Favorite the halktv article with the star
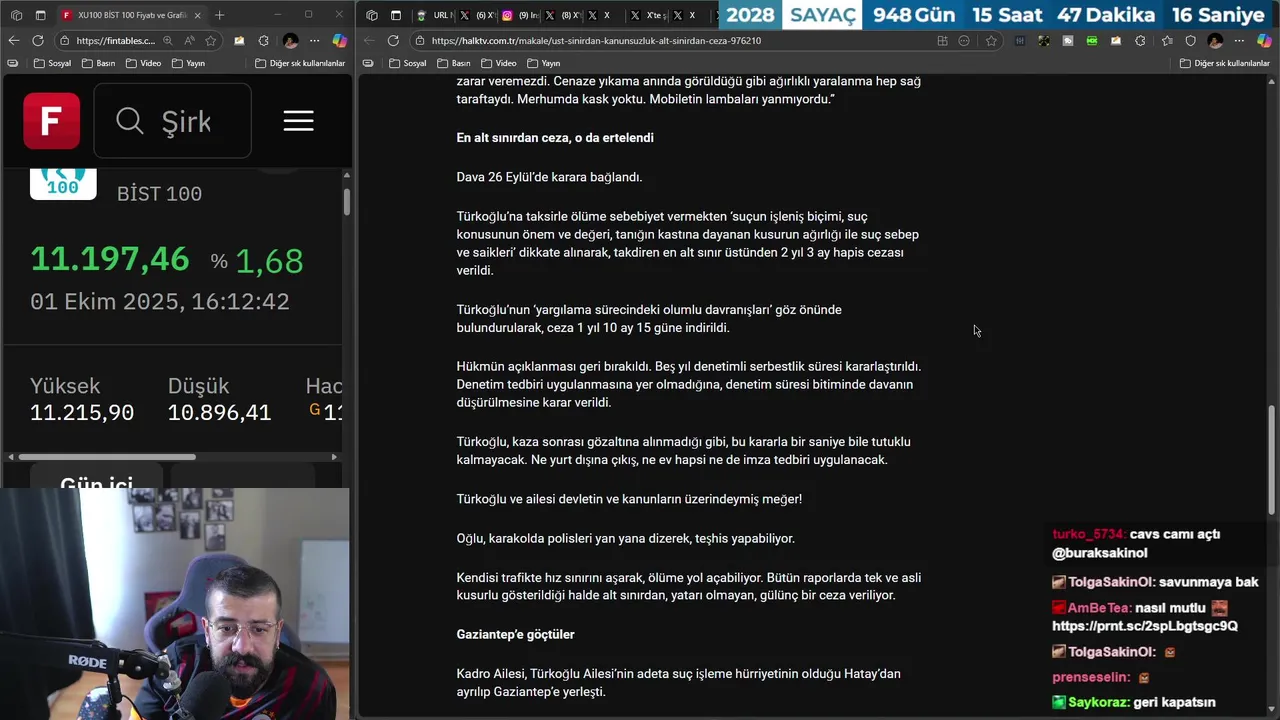This screenshot has height=720, width=1280. (x=991, y=41)
